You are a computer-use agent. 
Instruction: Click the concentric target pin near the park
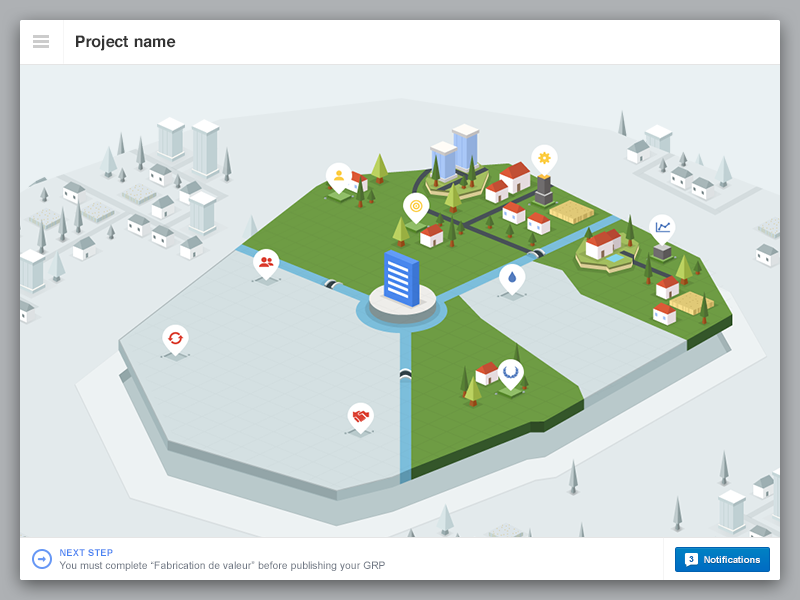click(x=414, y=206)
